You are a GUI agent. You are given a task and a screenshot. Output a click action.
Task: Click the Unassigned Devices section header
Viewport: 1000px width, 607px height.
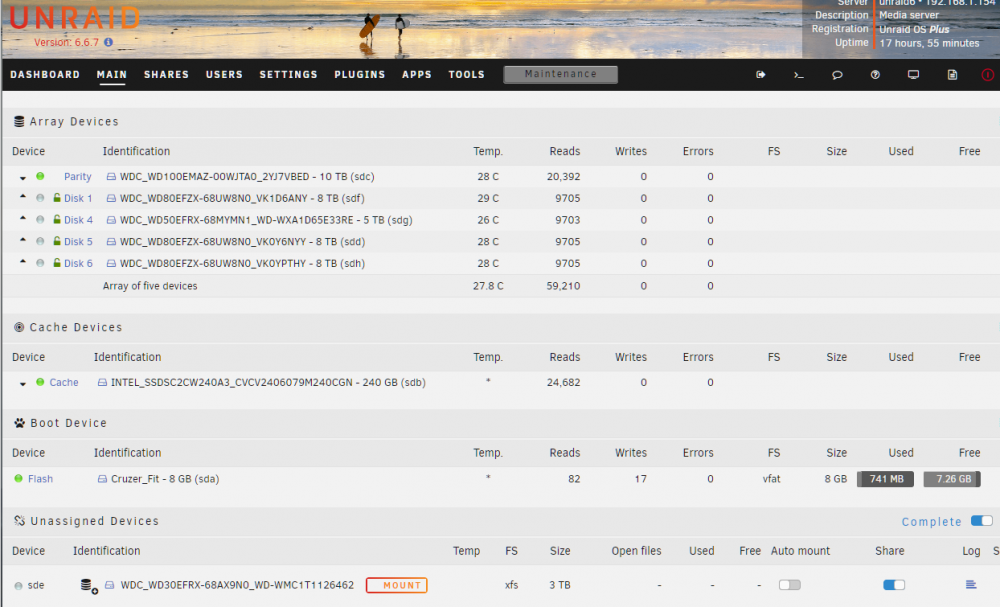pyautogui.click(x=94, y=521)
